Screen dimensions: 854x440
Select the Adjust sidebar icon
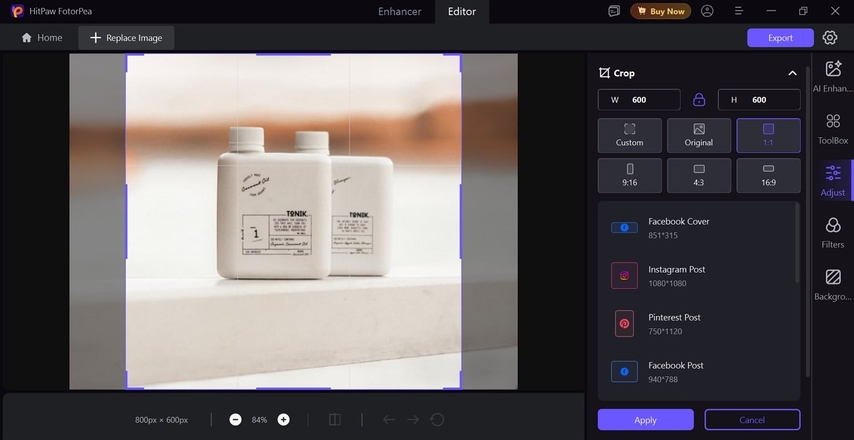[832, 180]
